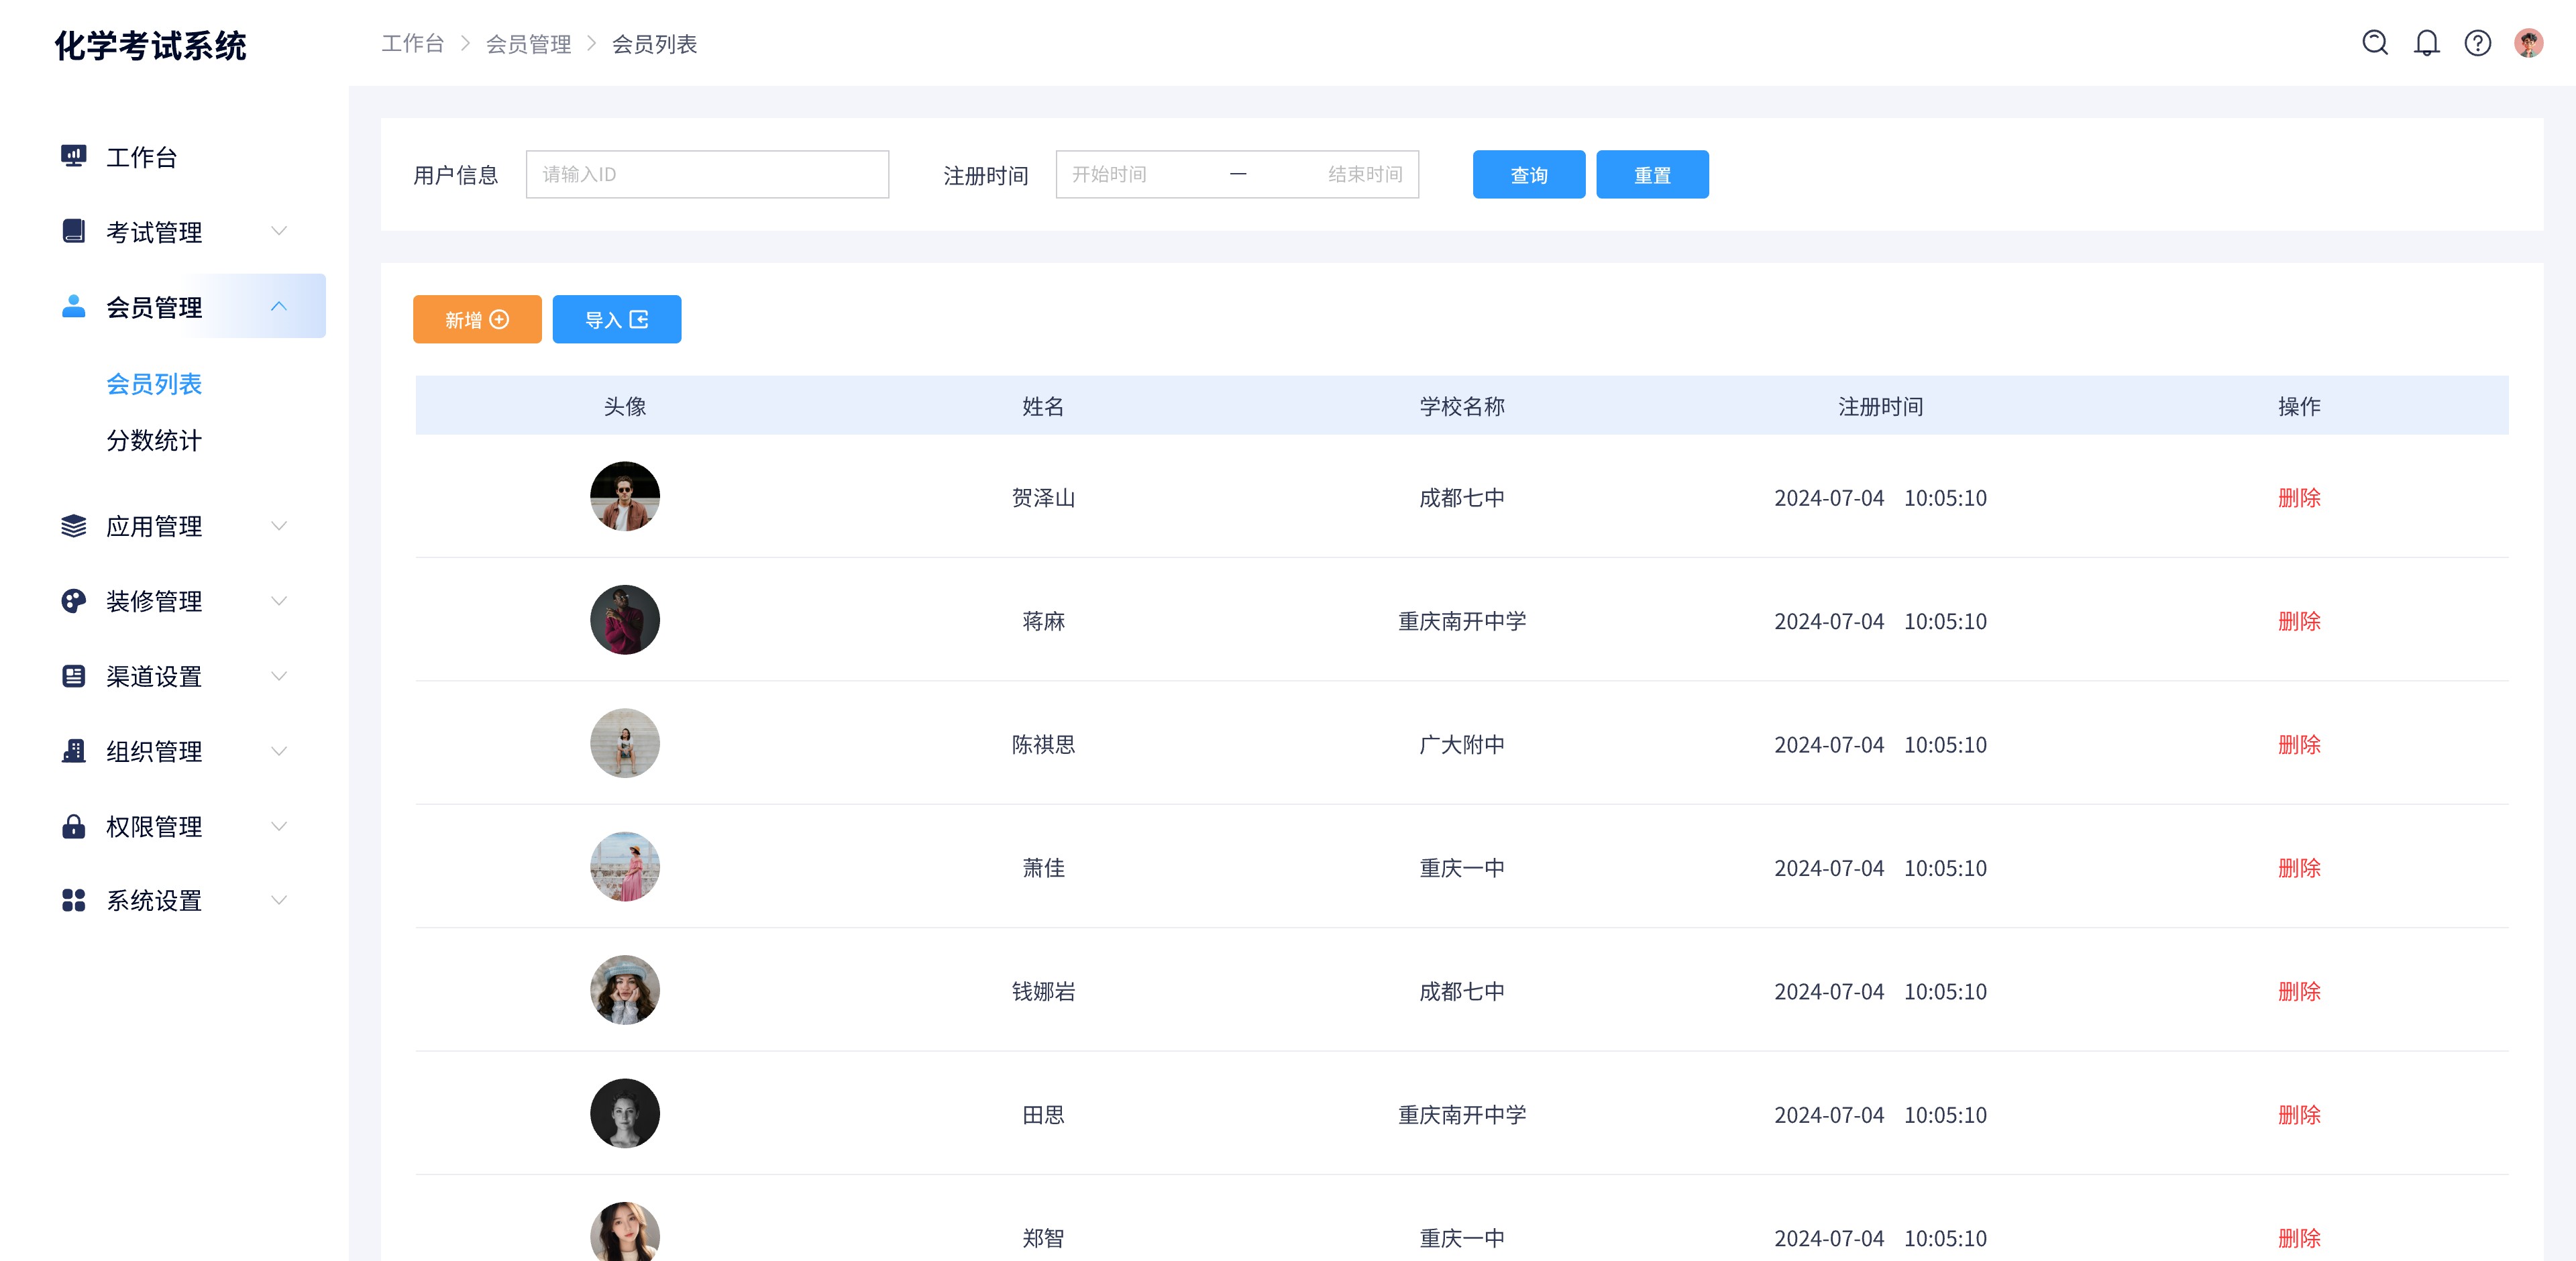This screenshot has height=1261, width=2576.
Task: Click the 查询 search button
Action: [x=1528, y=174]
